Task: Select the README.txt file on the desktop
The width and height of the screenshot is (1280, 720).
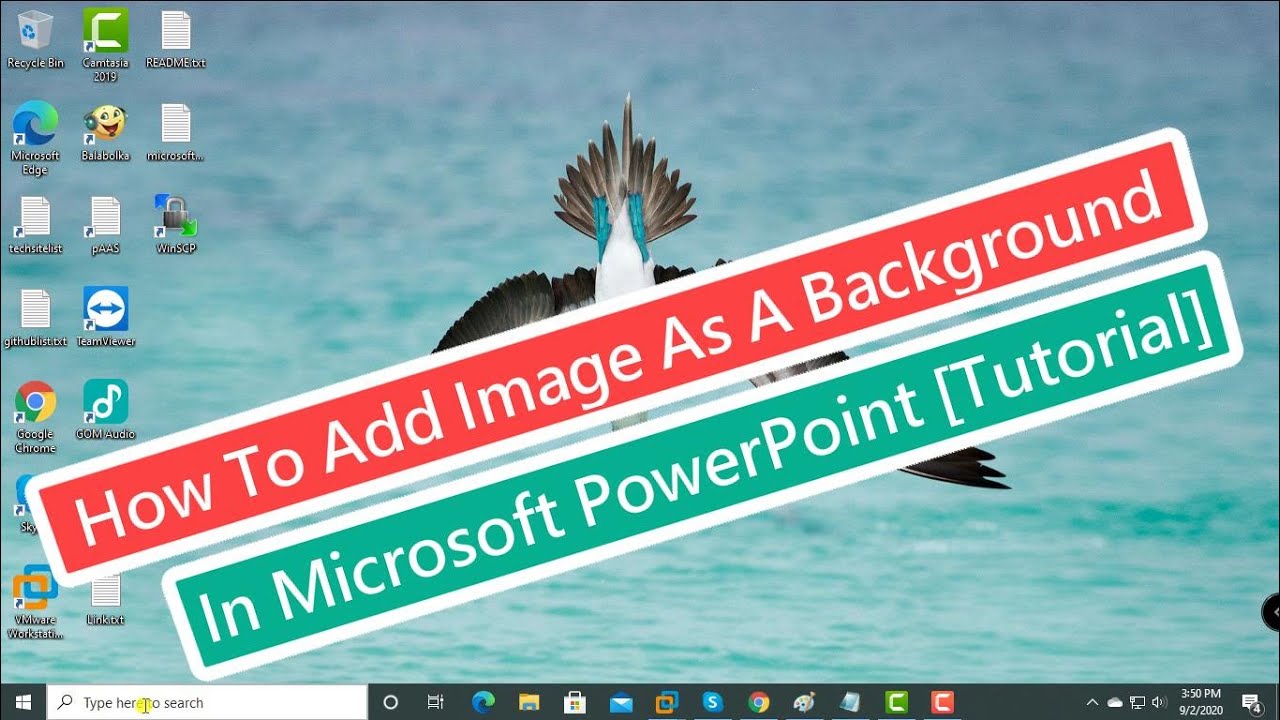Action: 175,39
